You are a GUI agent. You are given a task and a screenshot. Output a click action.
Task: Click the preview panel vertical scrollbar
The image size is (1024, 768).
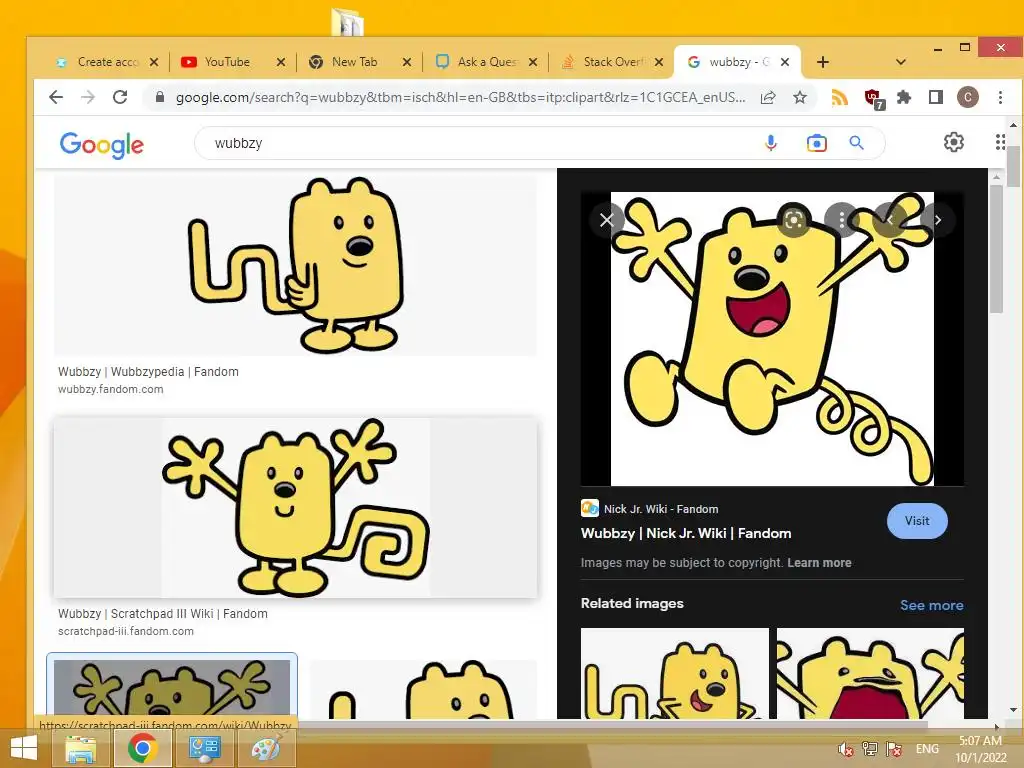995,248
